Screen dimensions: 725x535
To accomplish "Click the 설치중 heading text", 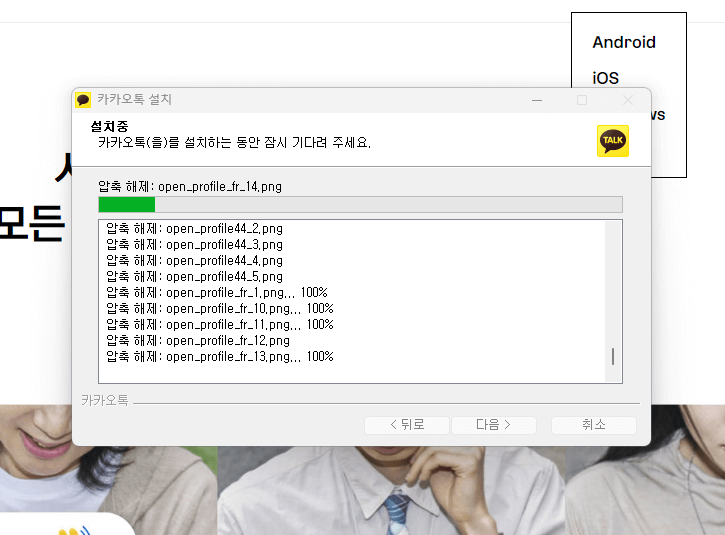I will click(x=109, y=126).
